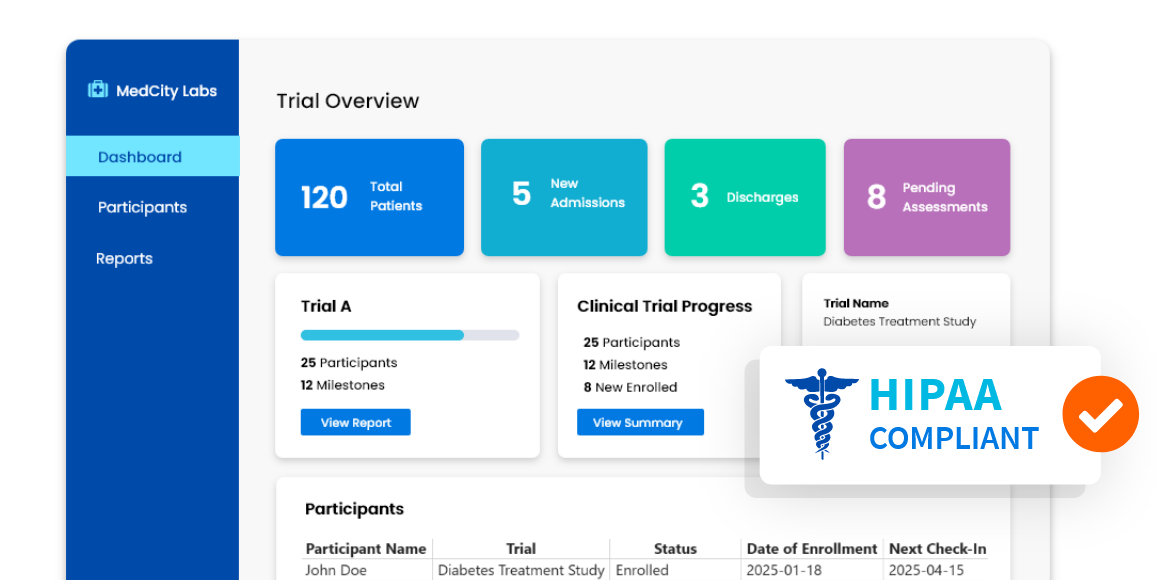Click Diabetes Treatment Study under Trial Name
1156x580 pixels.
click(899, 322)
